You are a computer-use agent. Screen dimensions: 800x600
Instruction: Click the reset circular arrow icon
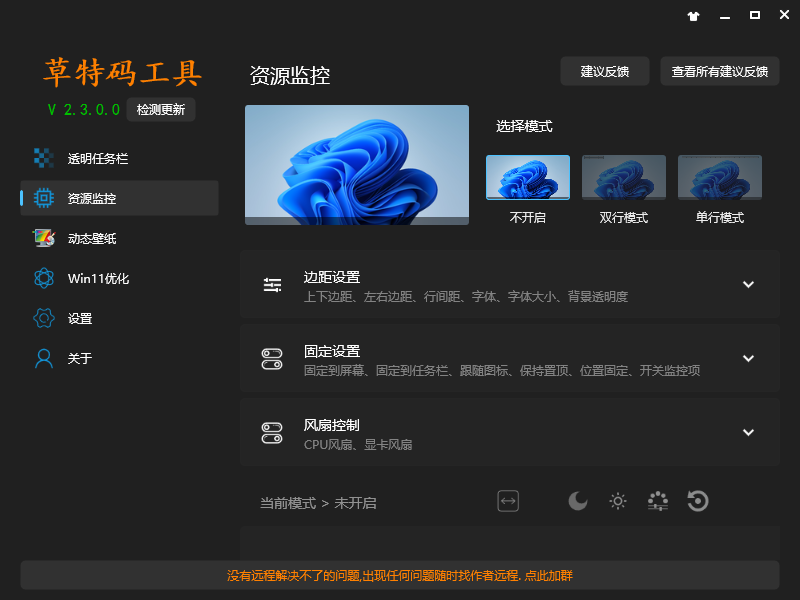click(698, 501)
